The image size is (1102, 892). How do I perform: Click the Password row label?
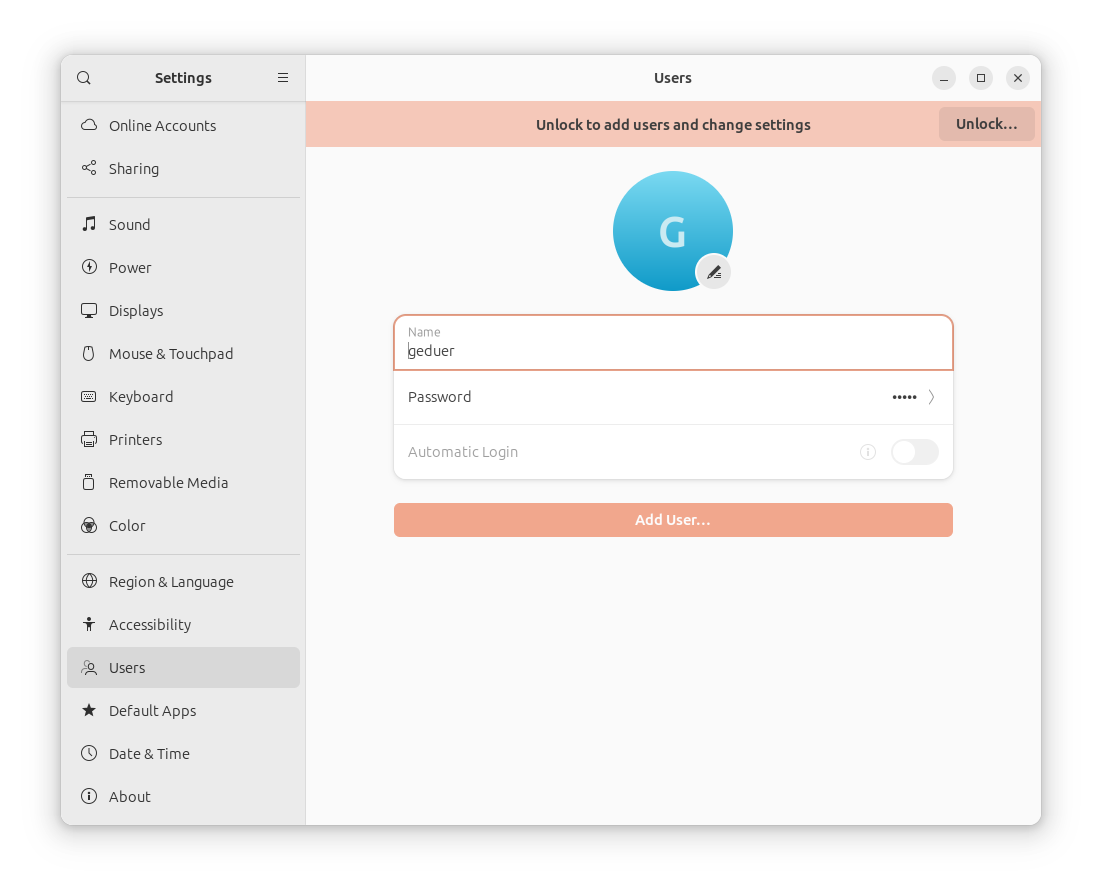pyautogui.click(x=439, y=397)
